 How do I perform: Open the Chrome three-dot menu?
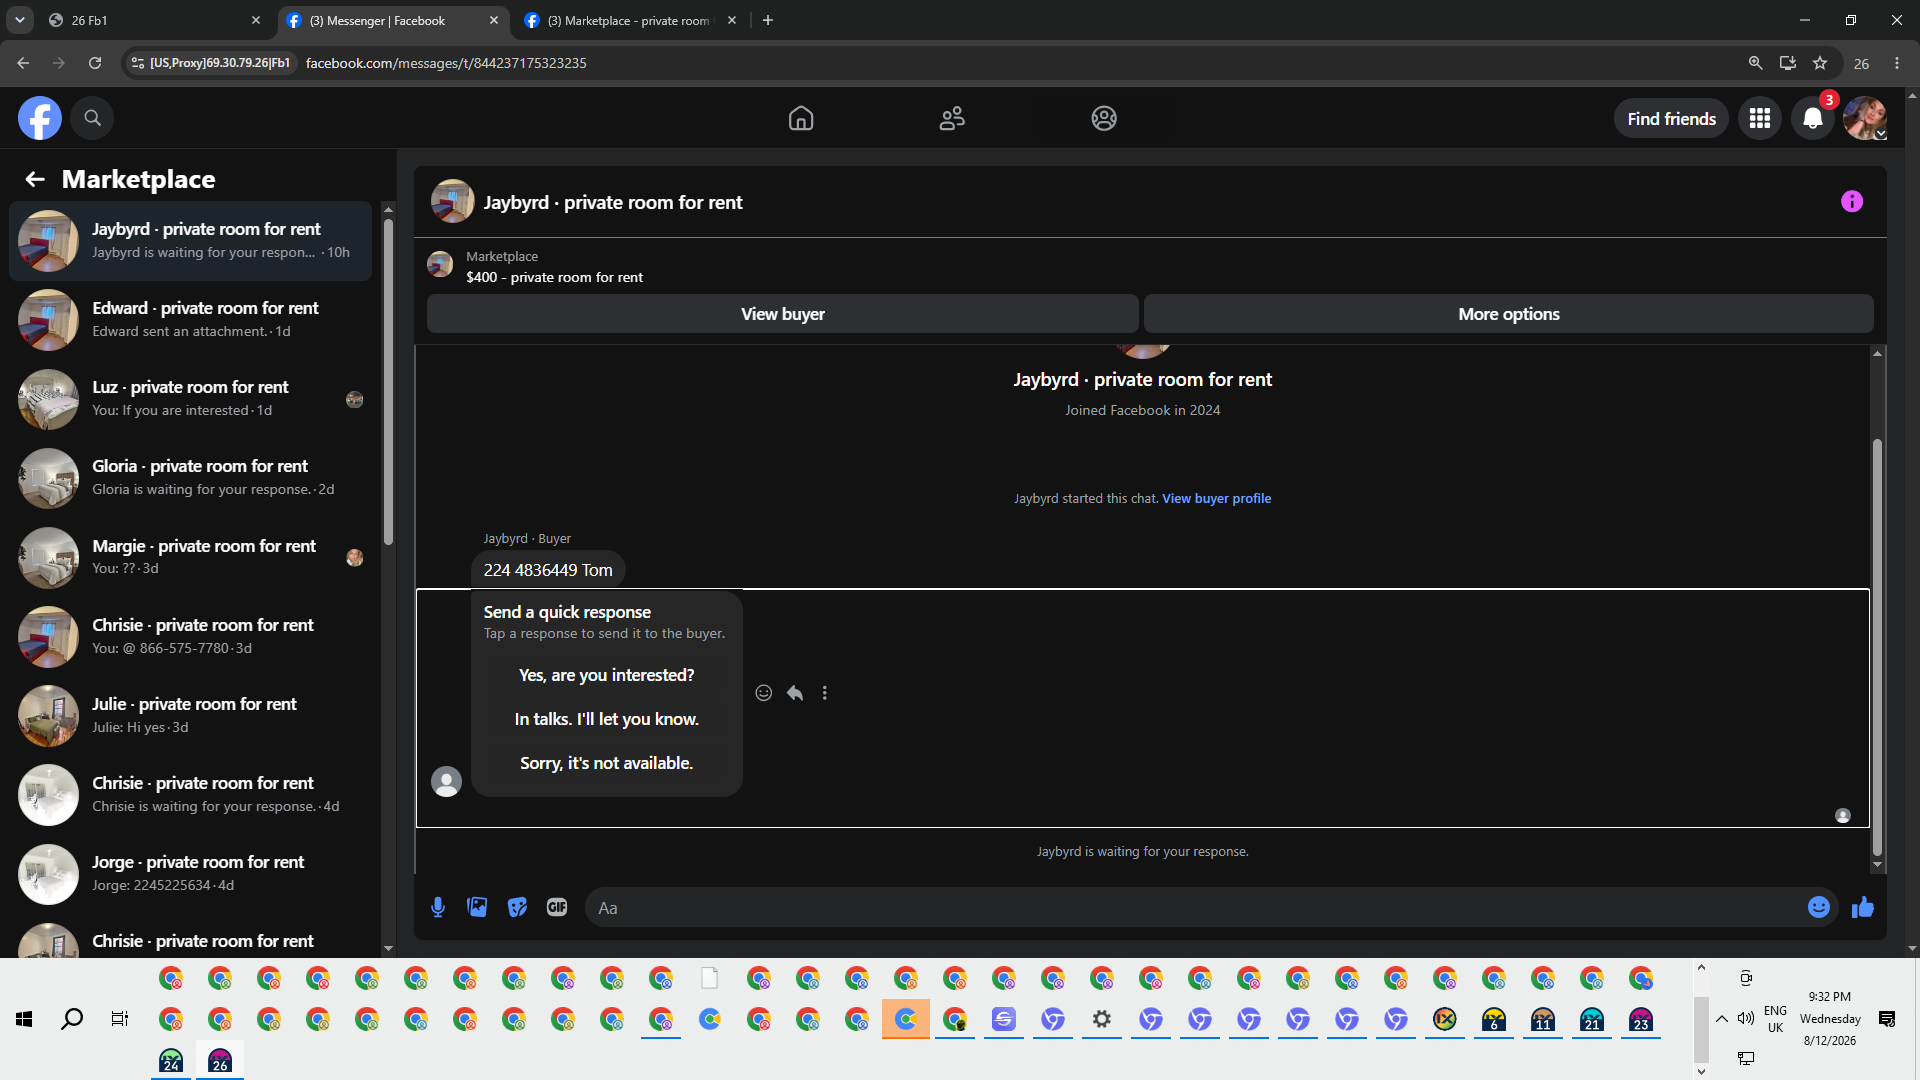point(1897,63)
